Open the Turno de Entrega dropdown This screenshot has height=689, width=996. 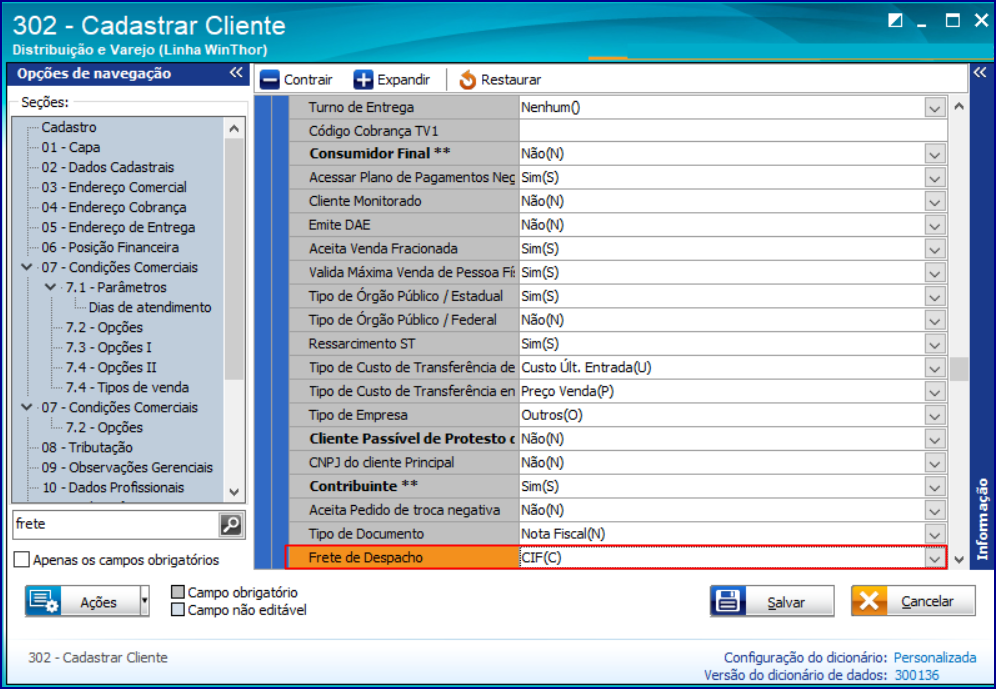(934, 107)
